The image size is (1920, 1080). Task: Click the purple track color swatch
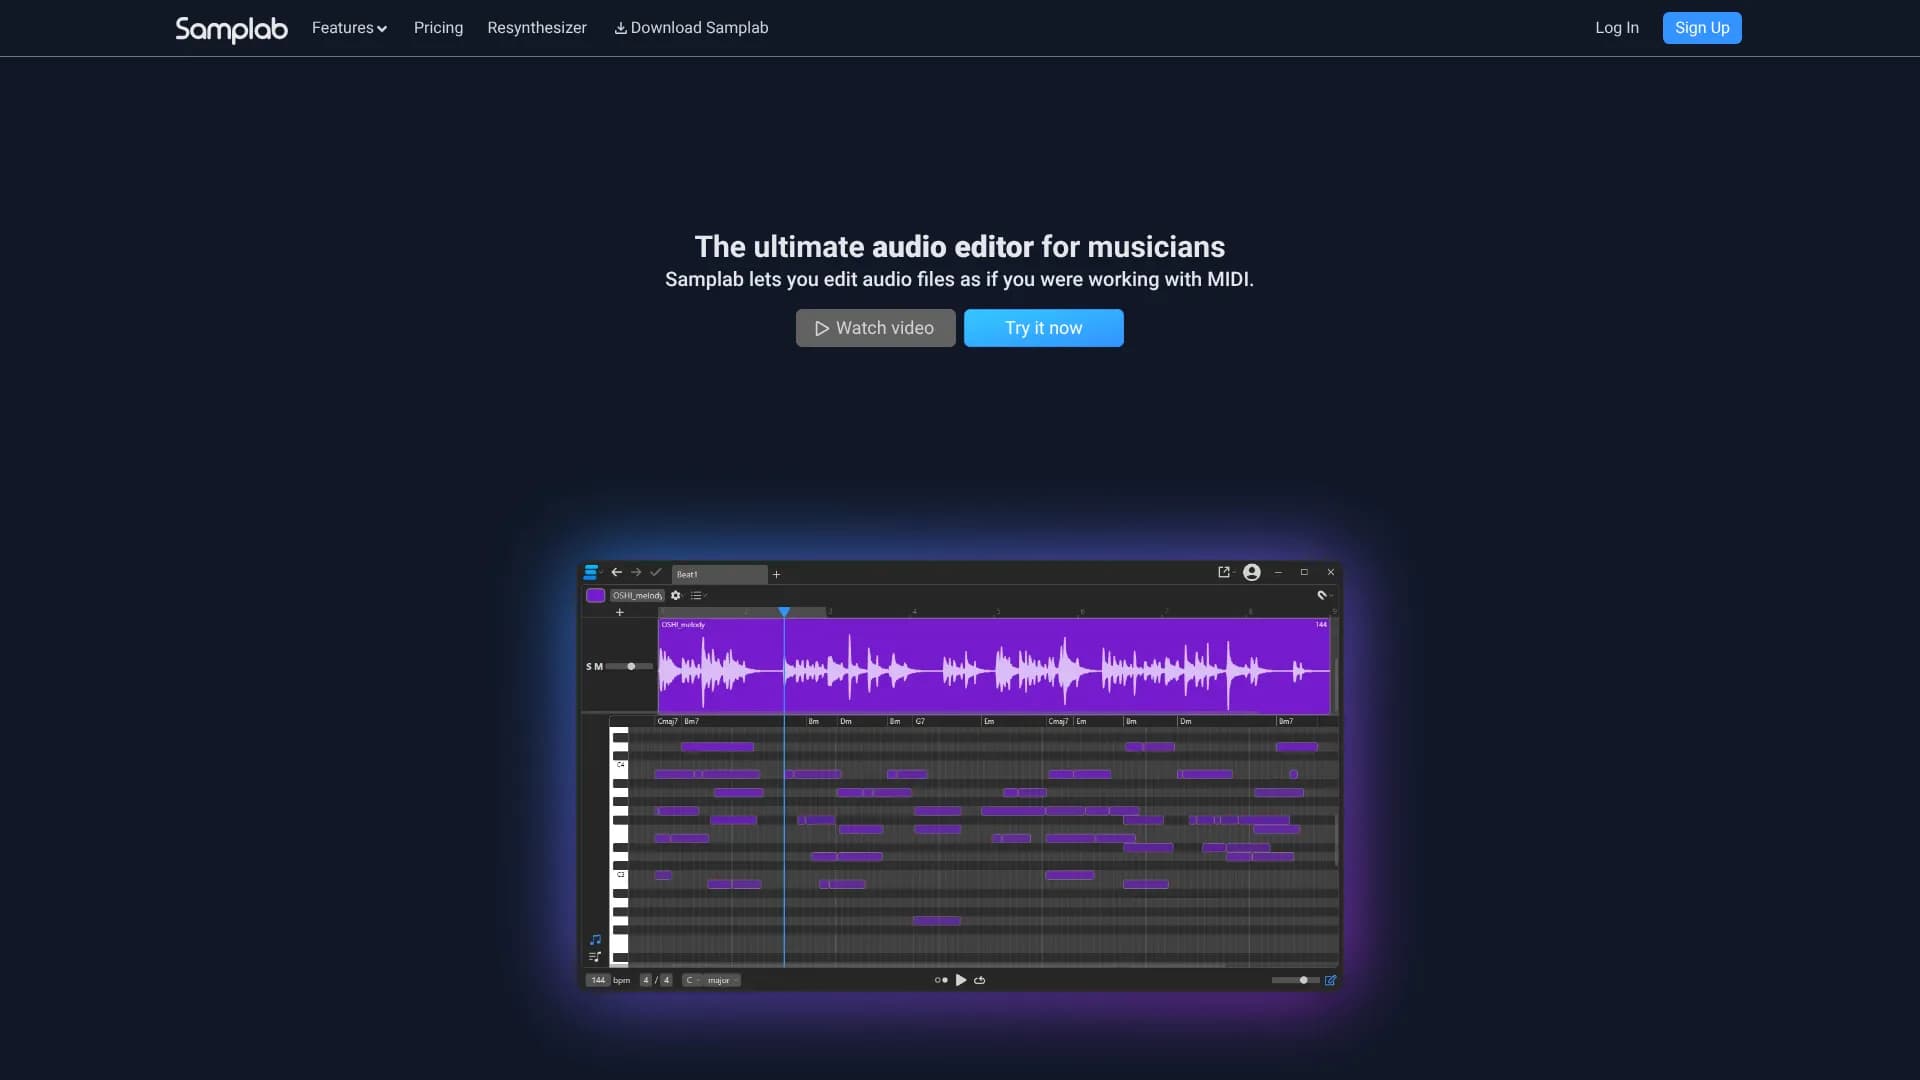(x=595, y=596)
